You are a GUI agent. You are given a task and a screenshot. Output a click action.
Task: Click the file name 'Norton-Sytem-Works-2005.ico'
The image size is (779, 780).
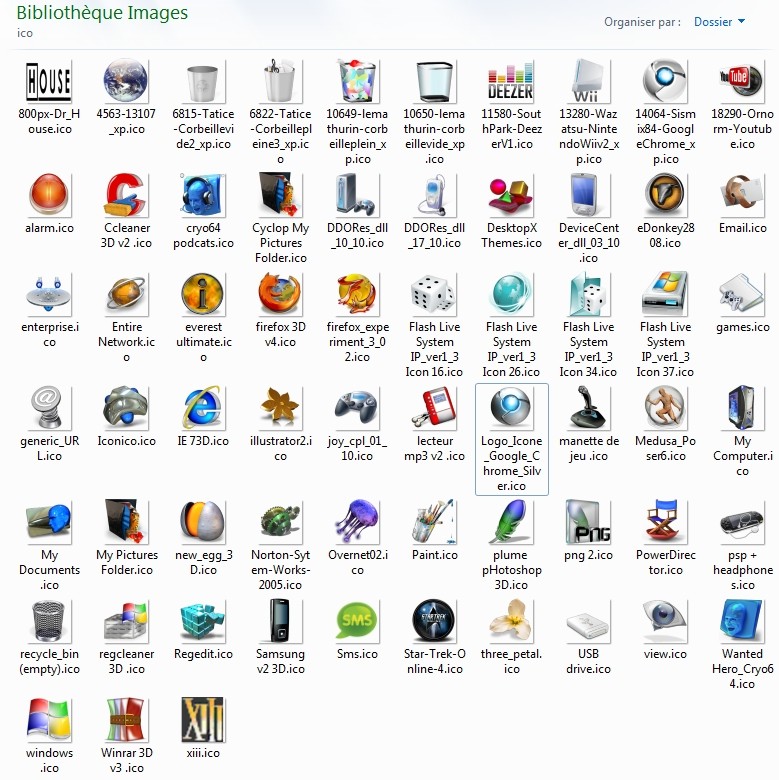coord(280,570)
